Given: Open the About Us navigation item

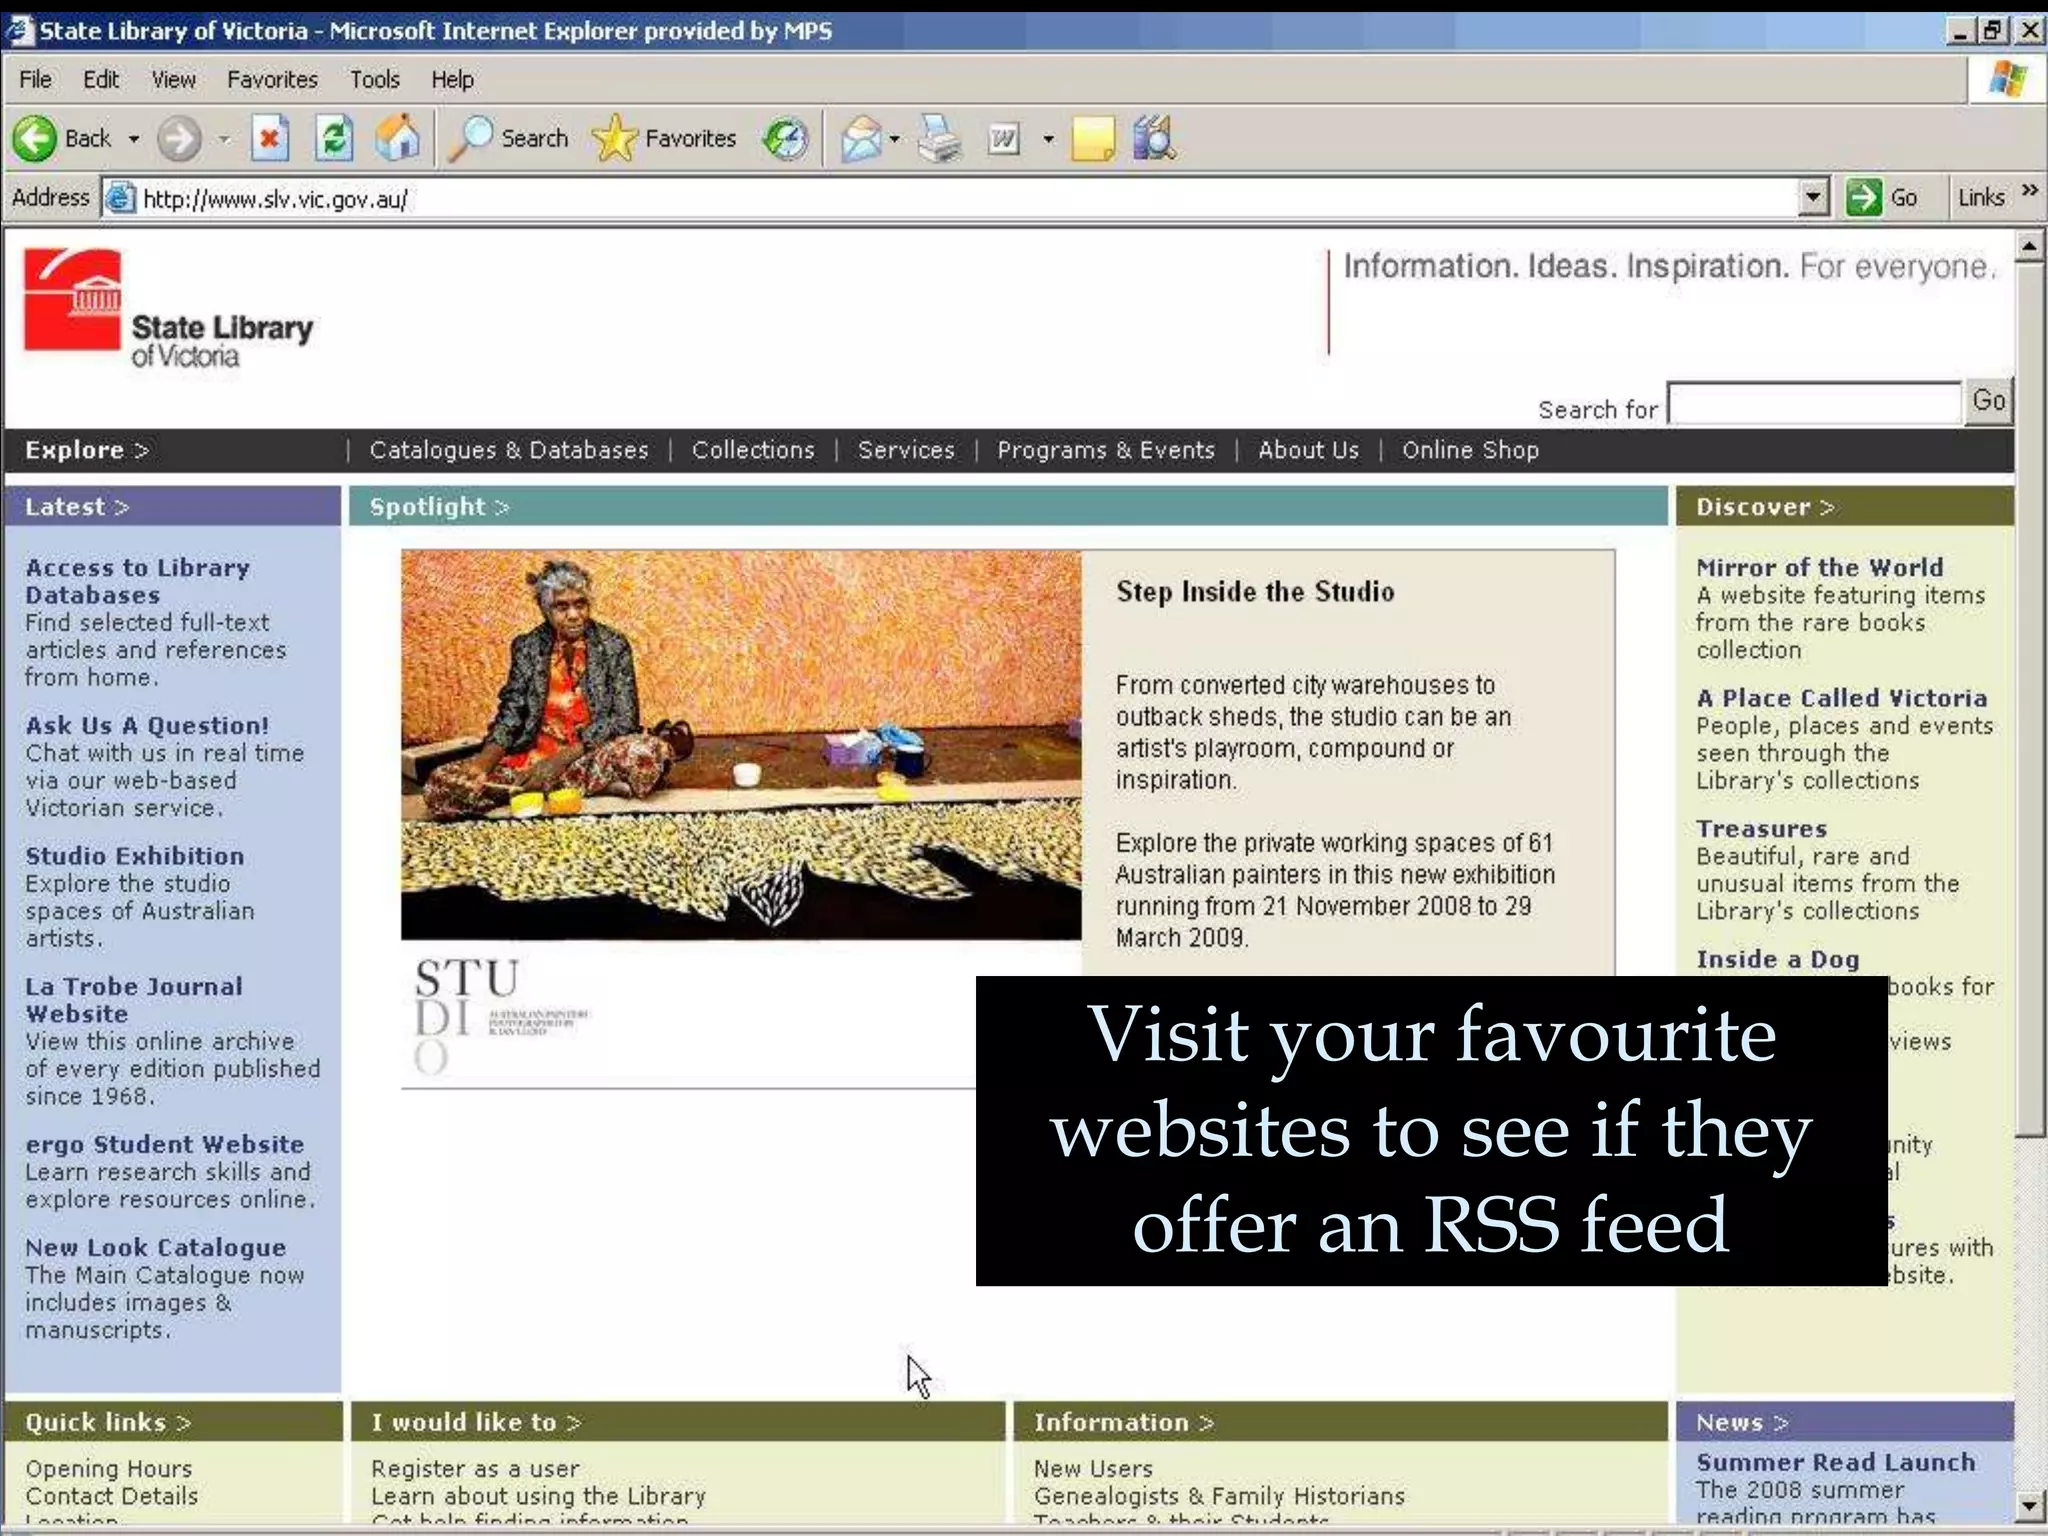Looking at the screenshot, I should (x=1308, y=450).
